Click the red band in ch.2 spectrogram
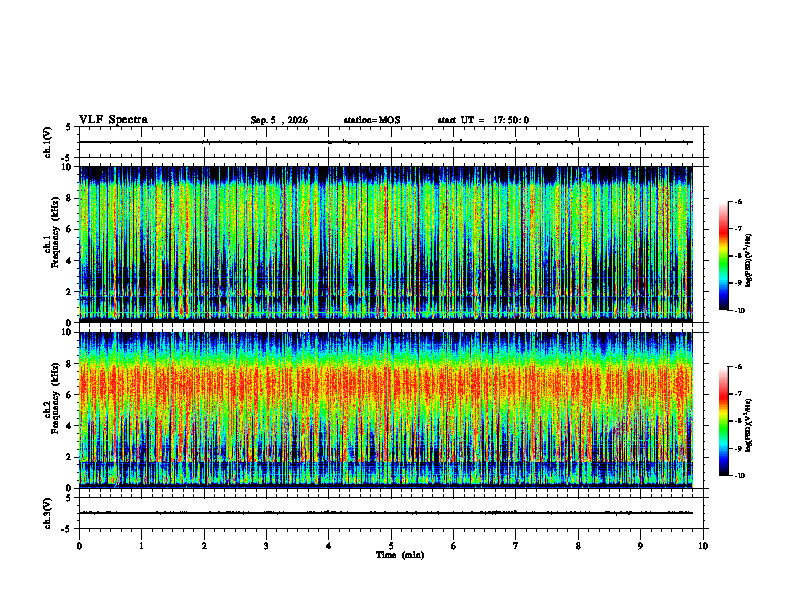The height and width of the screenshot is (612, 792). (x=386, y=386)
